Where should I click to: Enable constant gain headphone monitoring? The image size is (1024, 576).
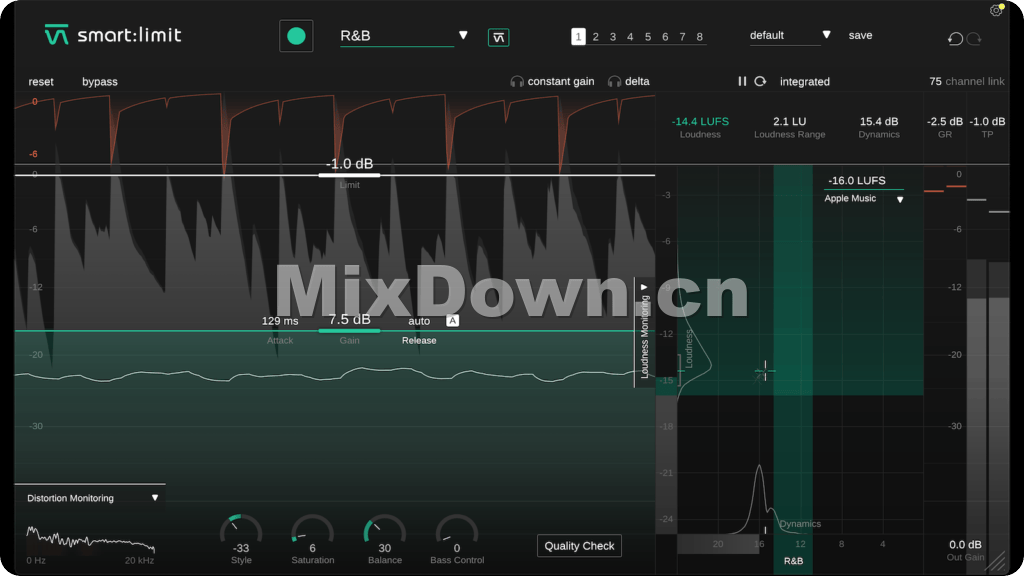[552, 81]
